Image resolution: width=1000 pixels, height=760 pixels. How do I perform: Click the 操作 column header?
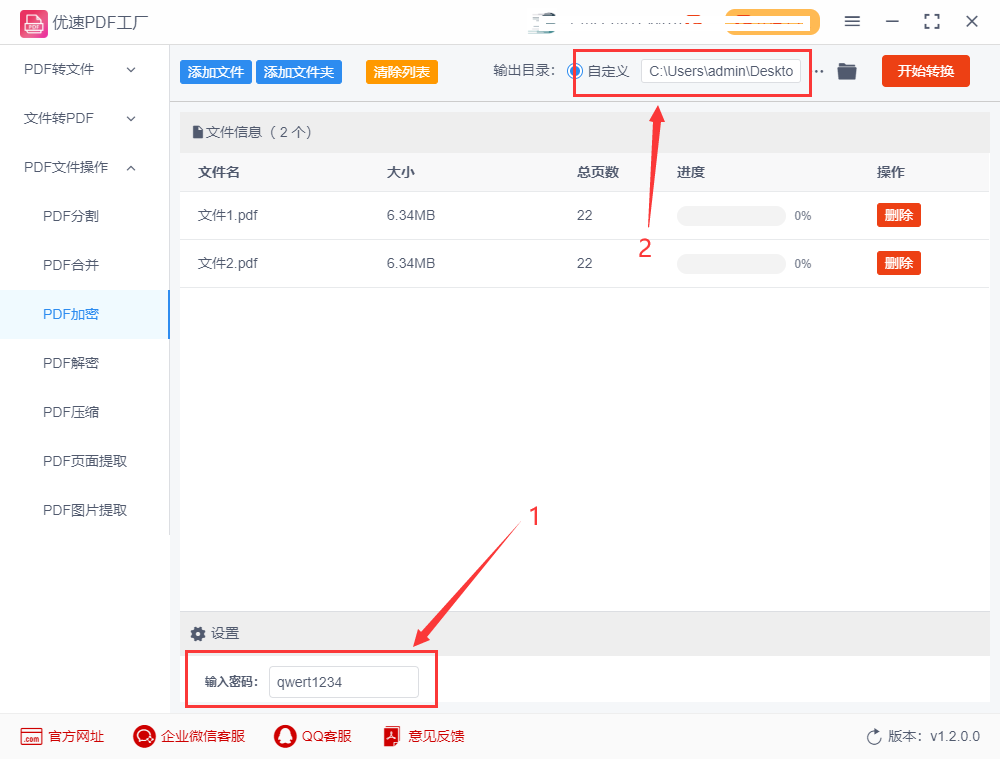coord(890,172)
